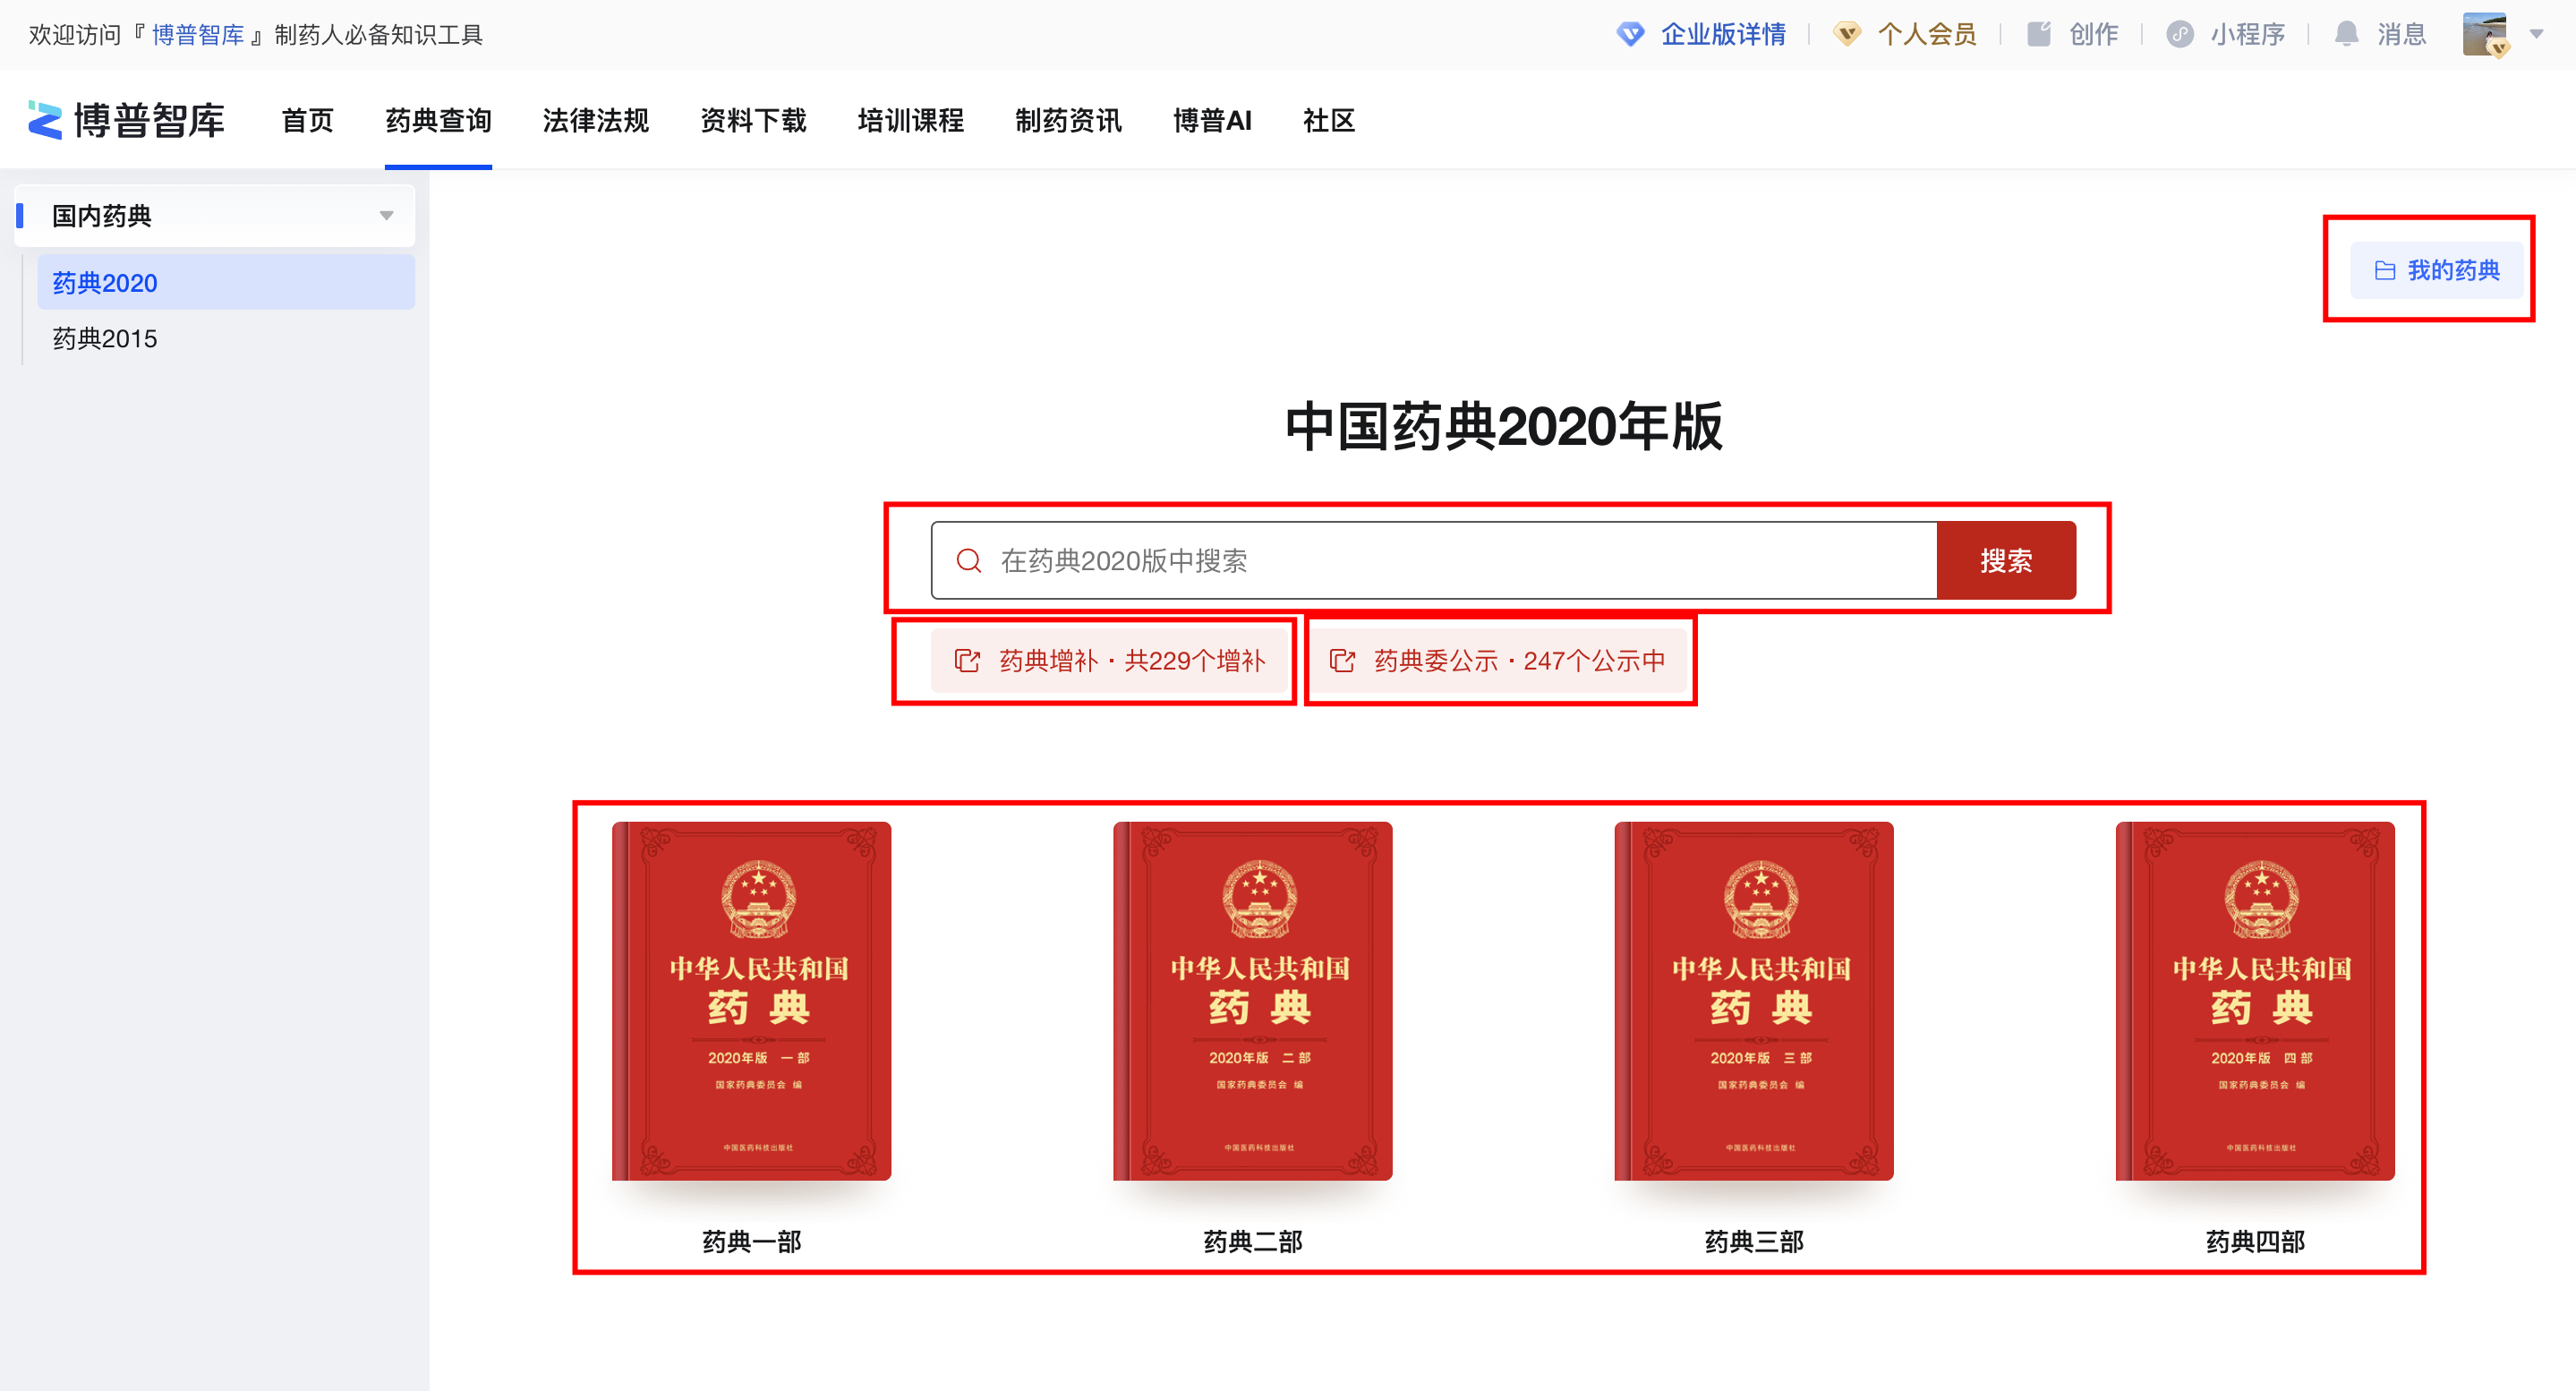Viewport: 2576px width, 1391px height.
Task: Open the 社区 tab
Action: coord(1329,121)
